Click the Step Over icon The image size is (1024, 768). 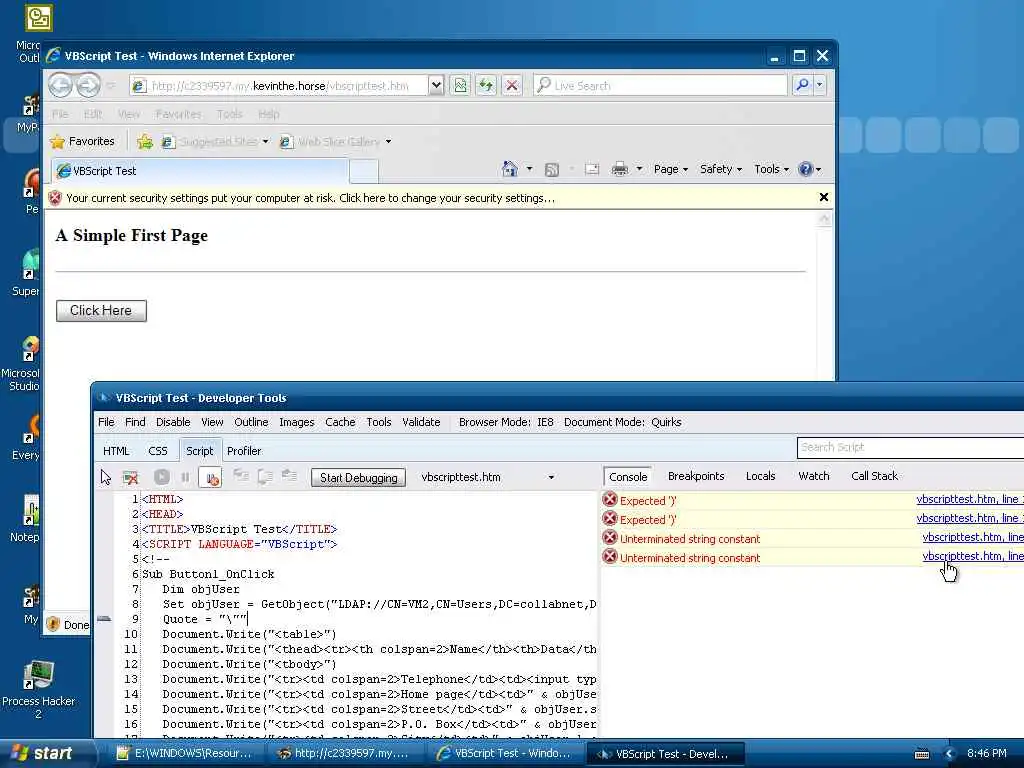264,477
